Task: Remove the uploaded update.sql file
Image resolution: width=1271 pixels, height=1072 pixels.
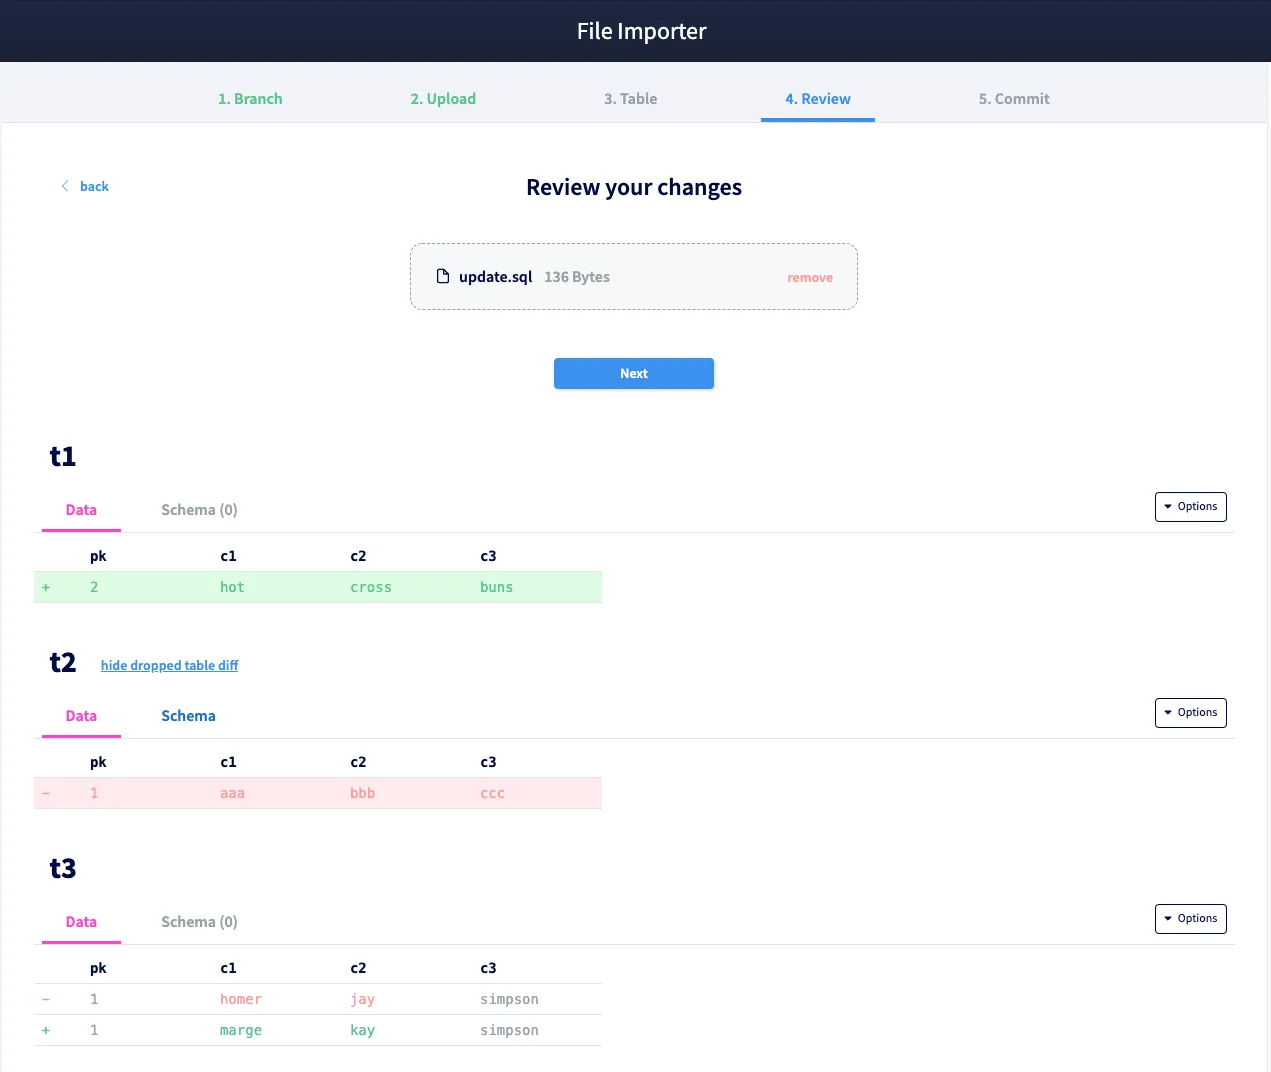Action: coord(809,278)
